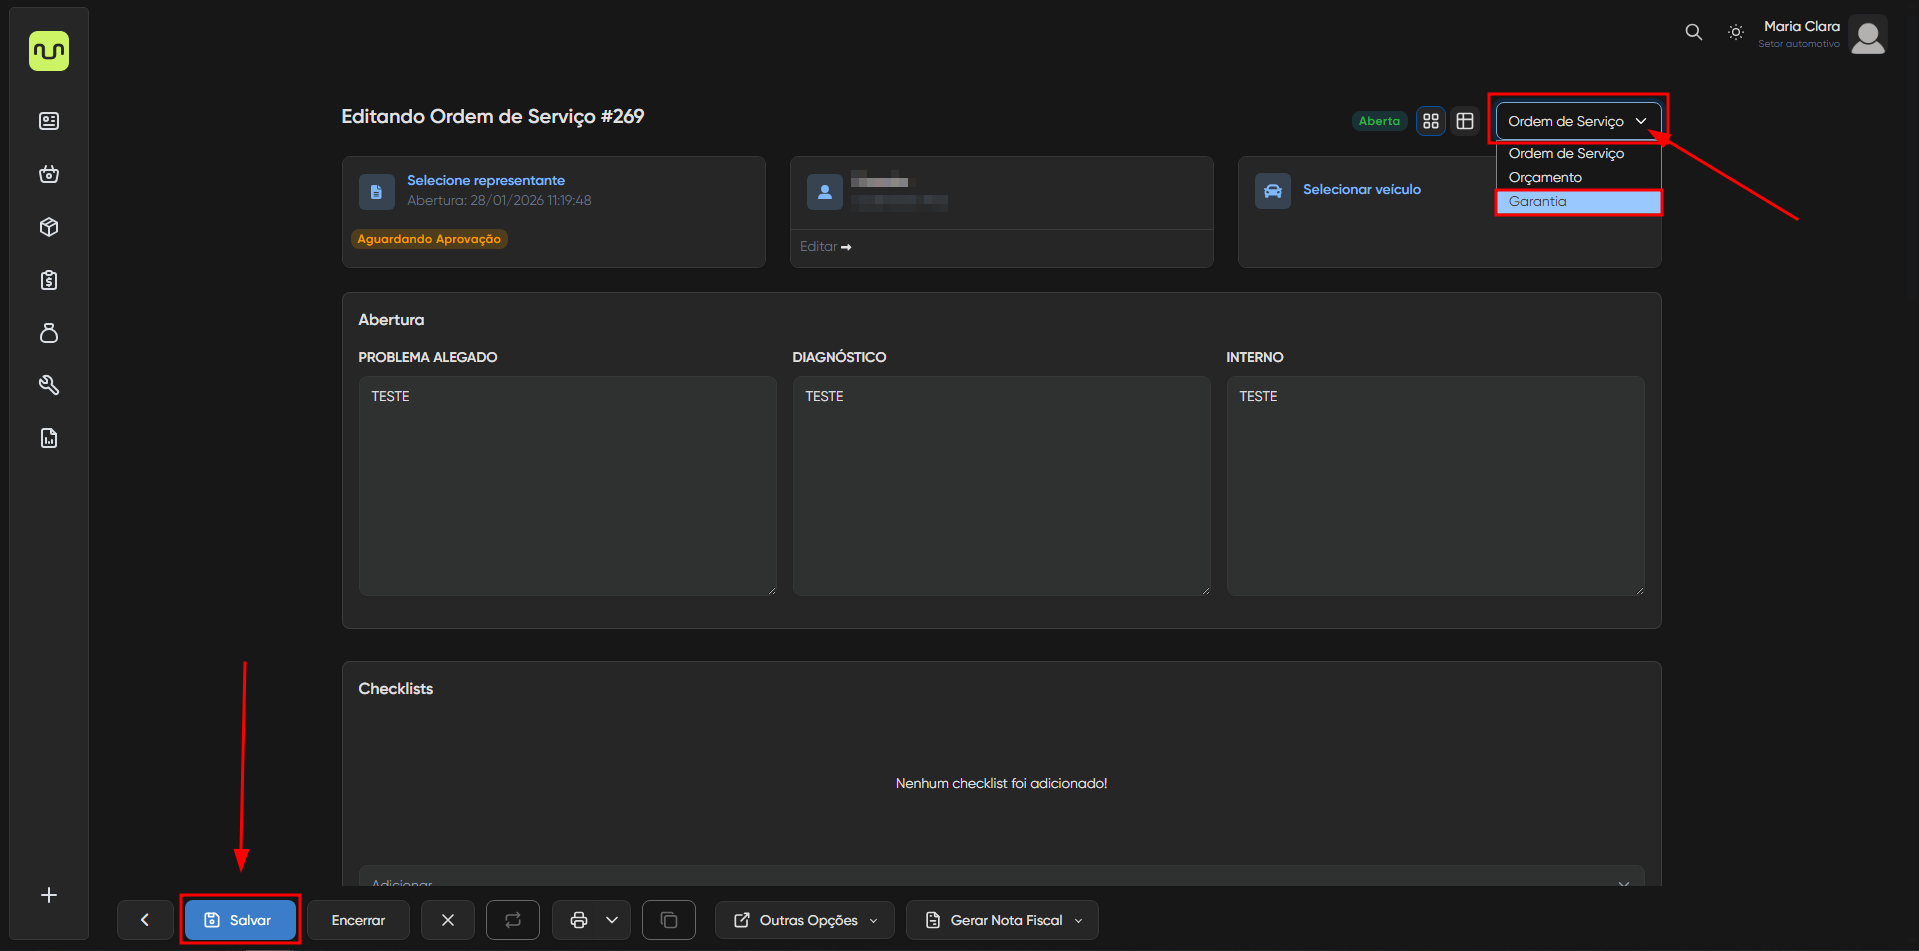
Task: Click the Selecionar veículo link
Action: [1361, 189]
